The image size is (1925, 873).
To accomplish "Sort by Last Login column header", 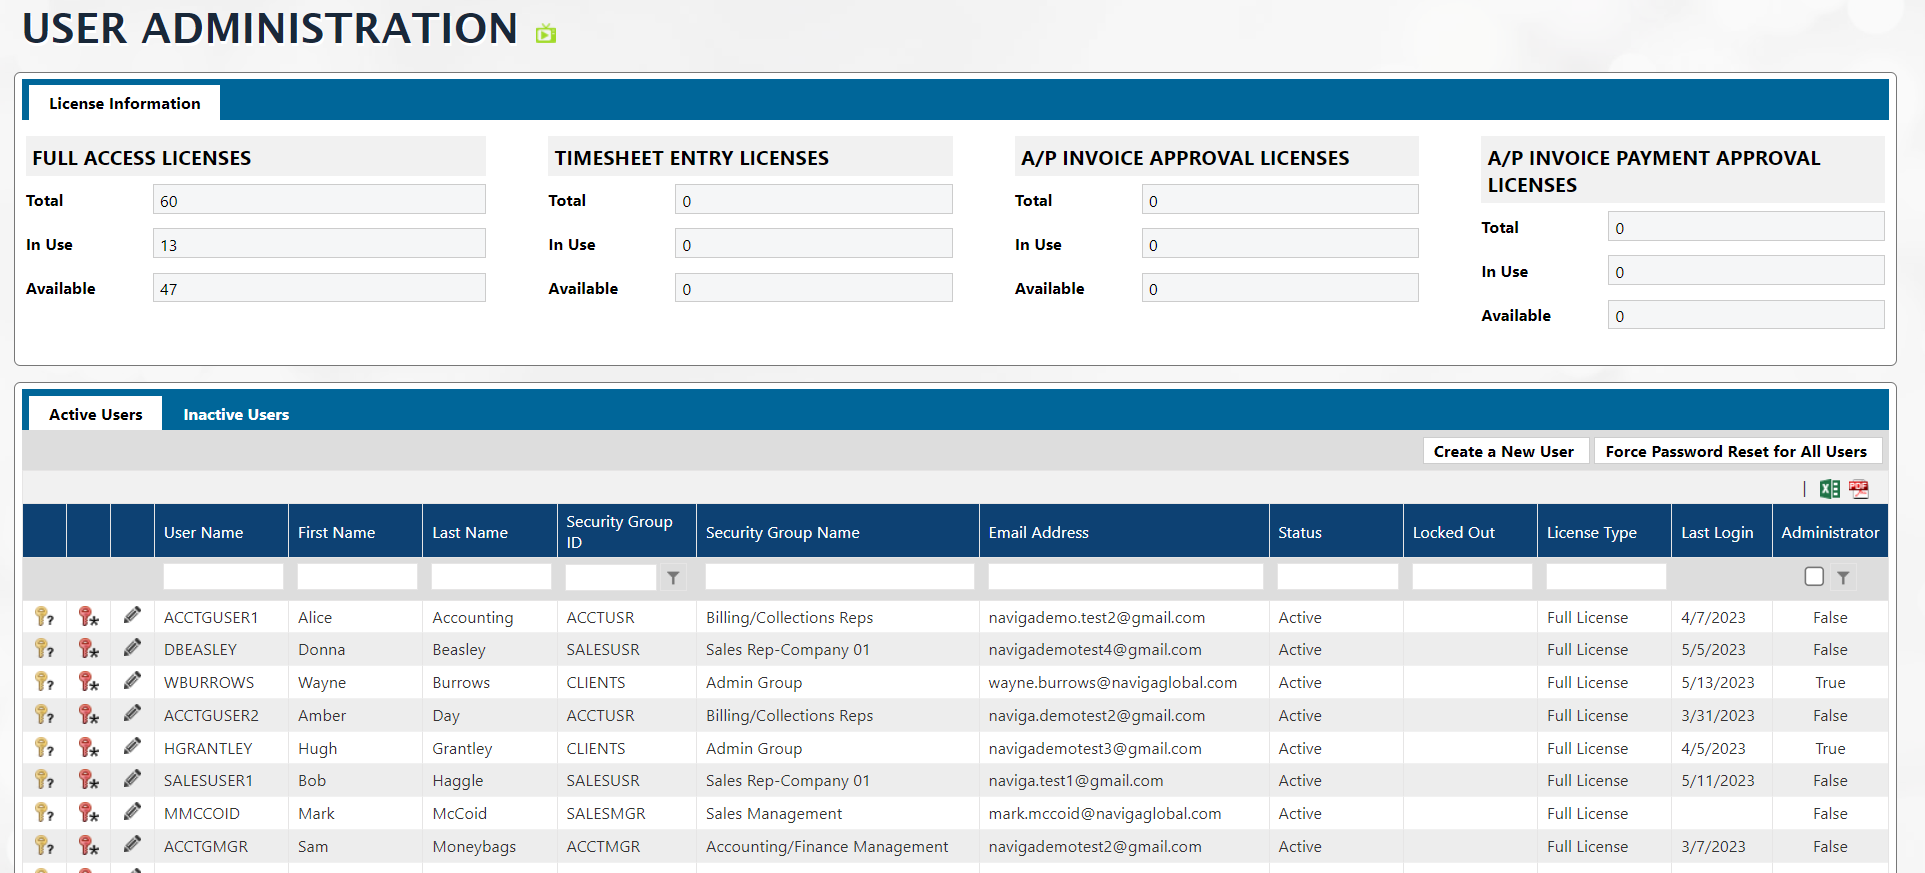I will click(1717, 532).
